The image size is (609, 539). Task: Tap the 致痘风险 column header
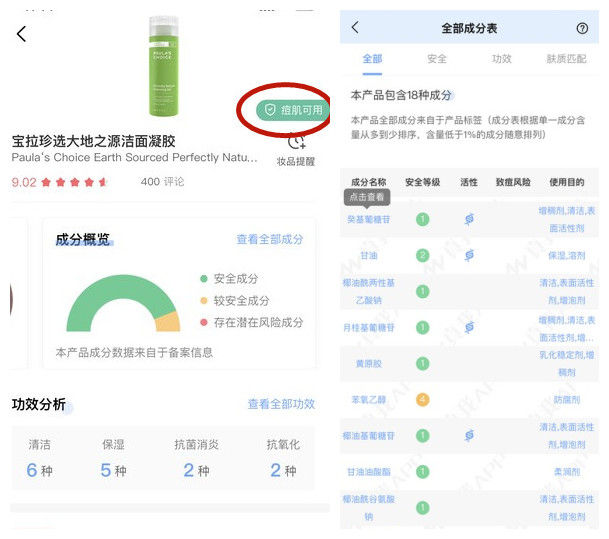pyautogui.click(x=513, y=182)
